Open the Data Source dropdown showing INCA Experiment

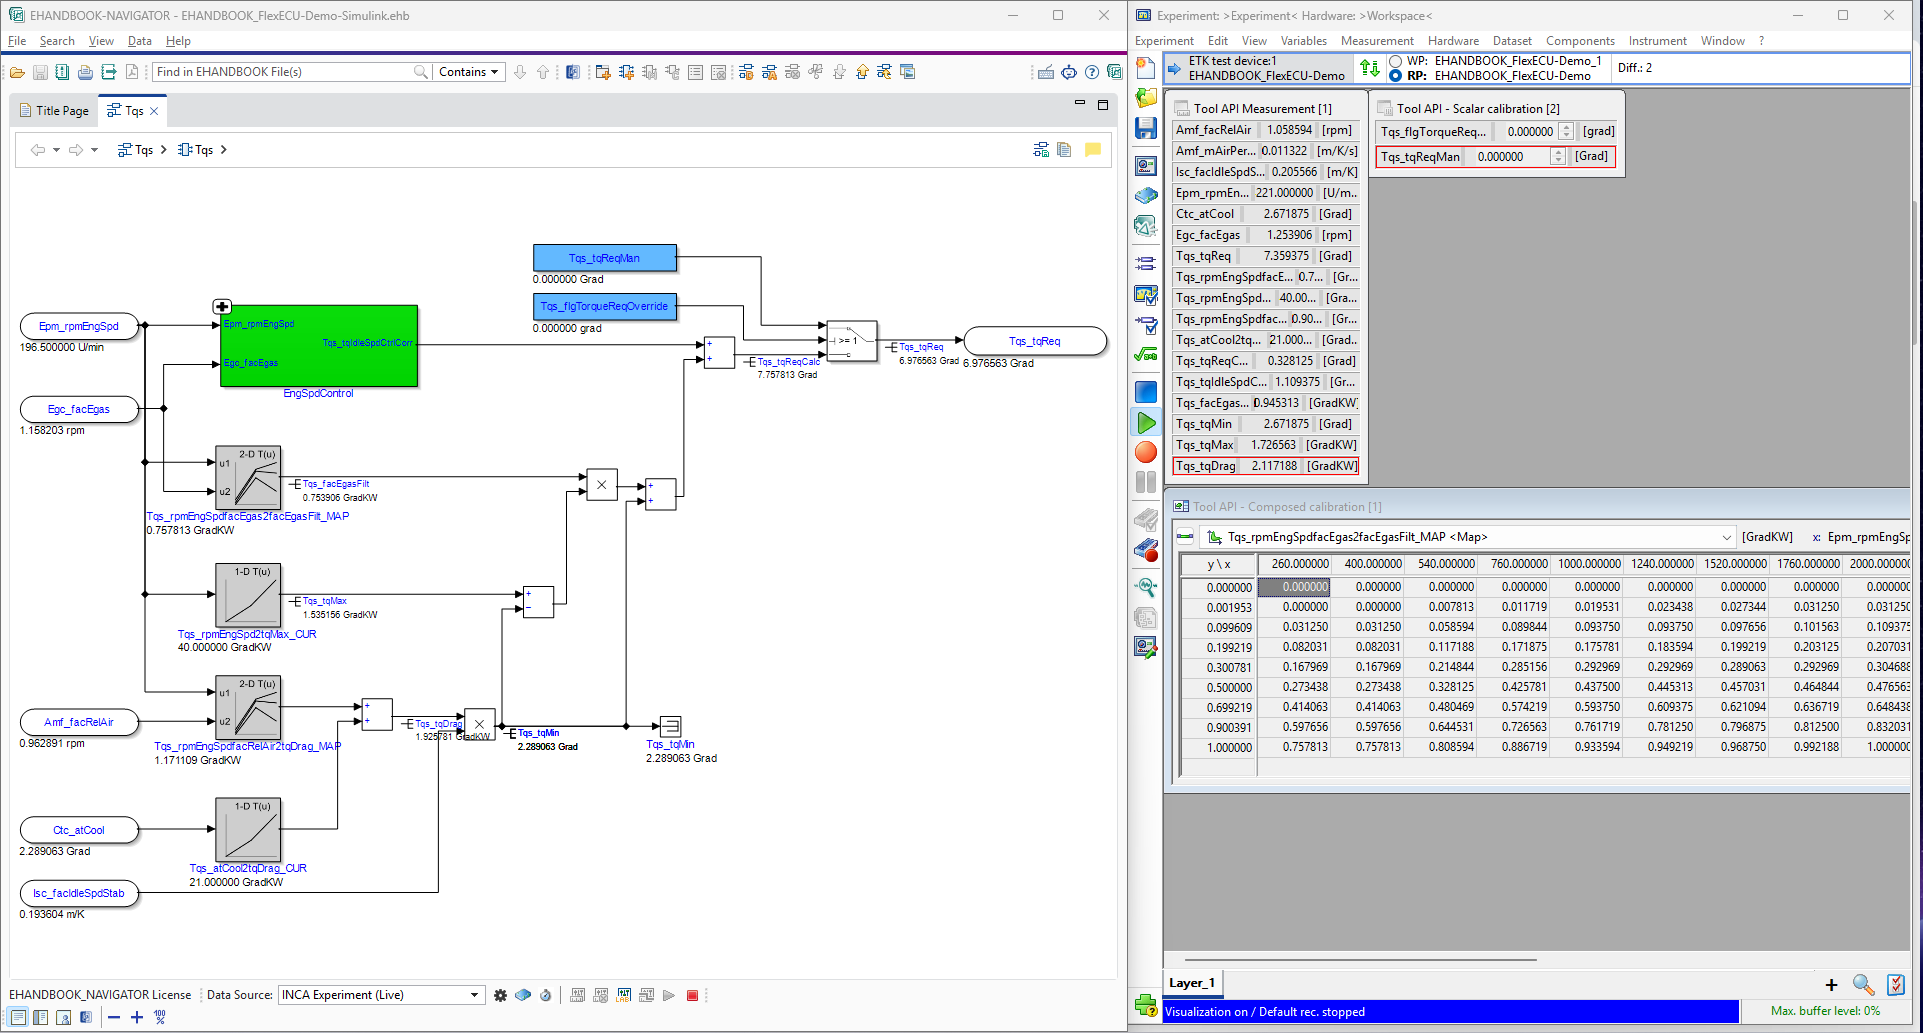point(472,994)
